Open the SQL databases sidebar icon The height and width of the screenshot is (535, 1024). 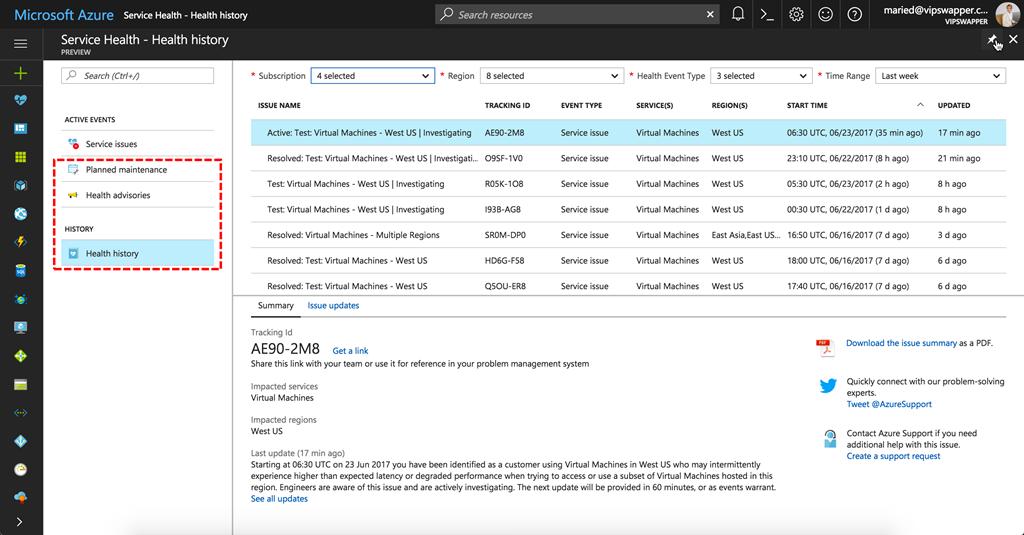20,270
